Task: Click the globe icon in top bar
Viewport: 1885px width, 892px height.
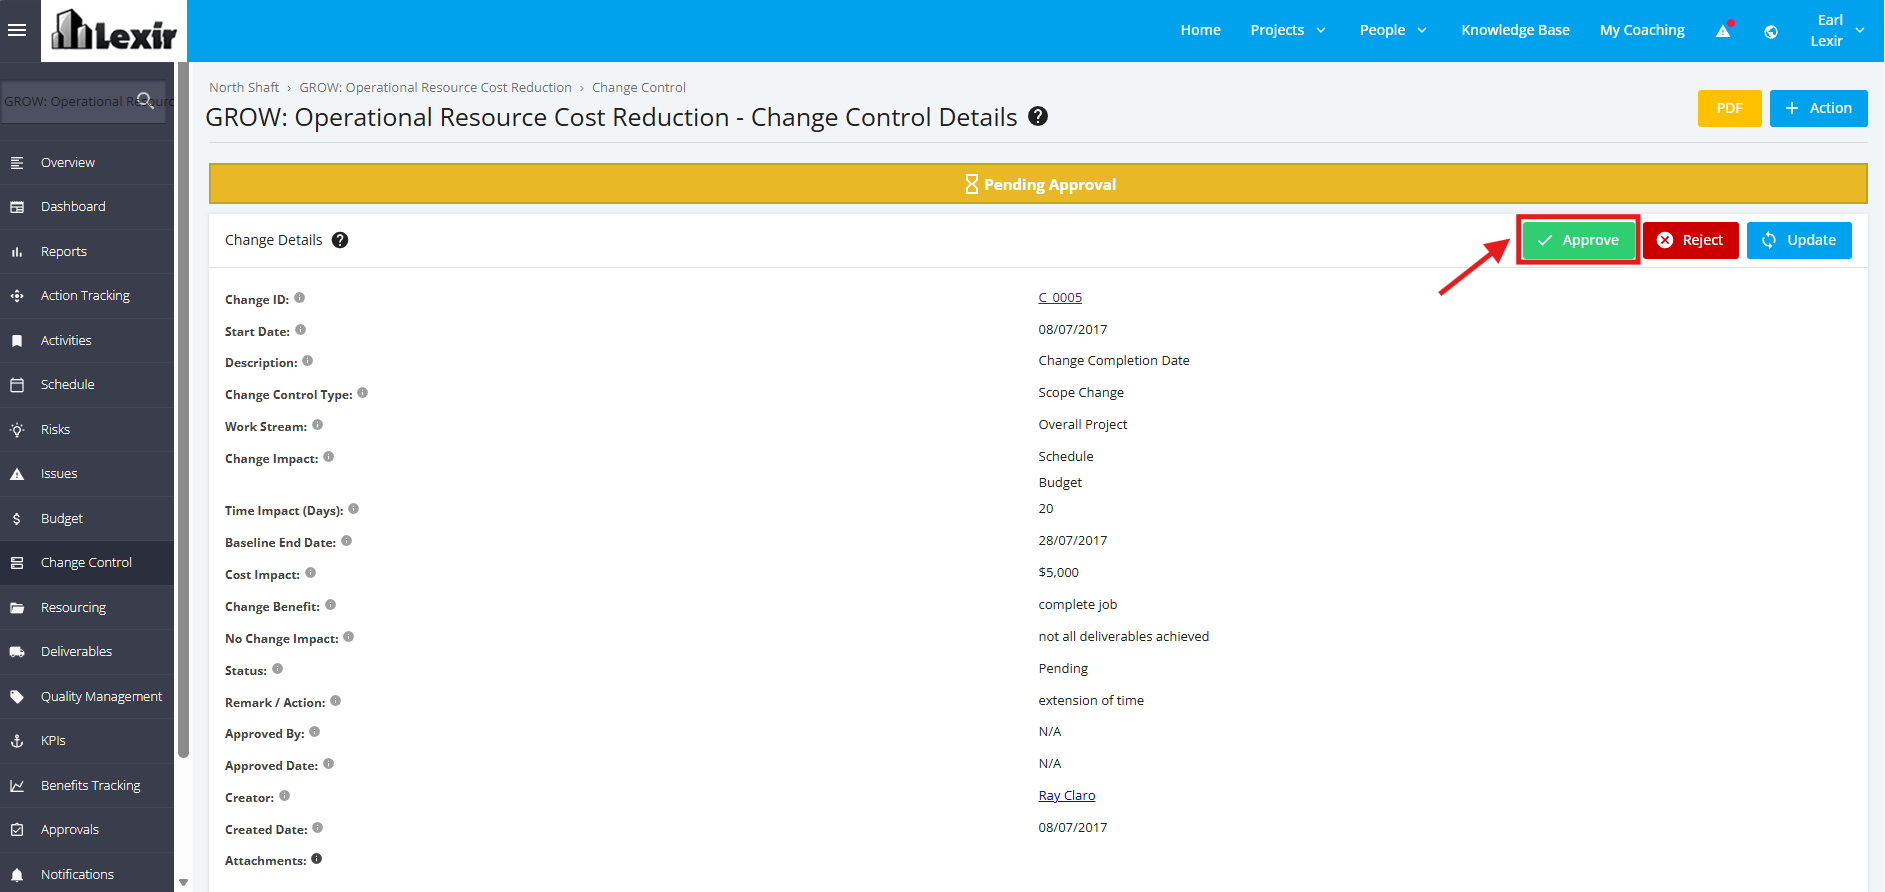Action: (x=1771, y=31)
